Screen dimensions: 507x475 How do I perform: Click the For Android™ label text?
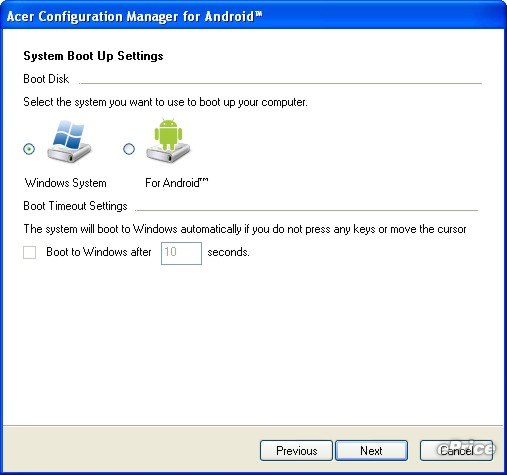[x=177, y=183]
